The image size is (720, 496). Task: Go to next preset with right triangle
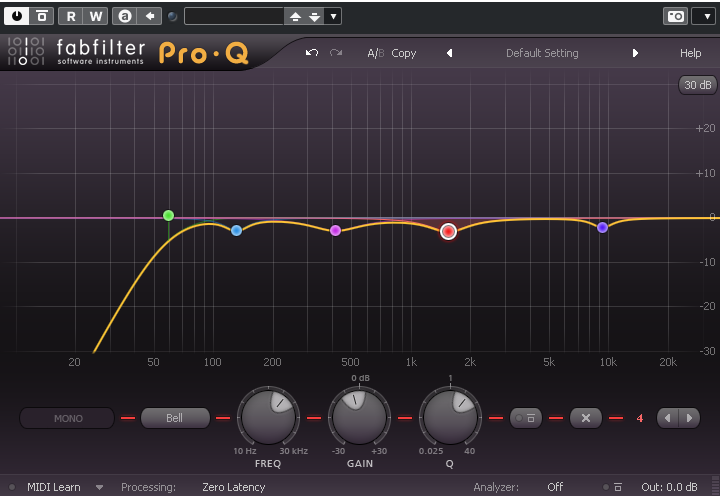635,53
